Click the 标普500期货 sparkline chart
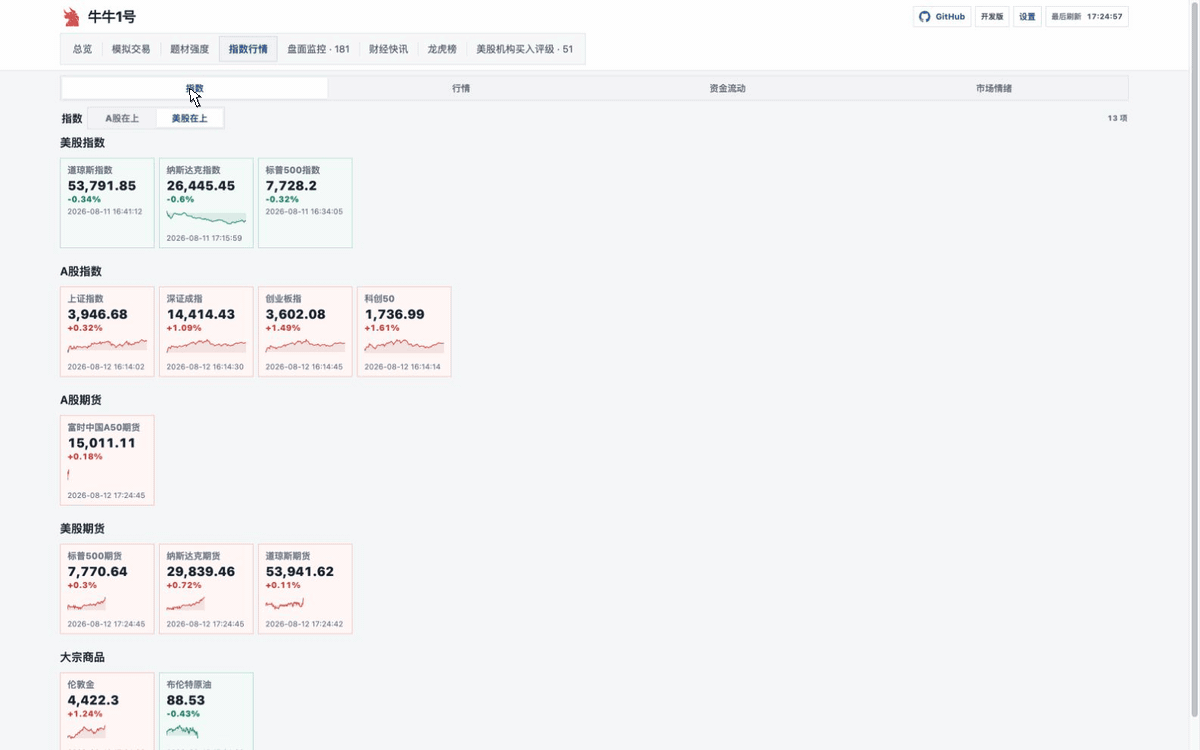The image size is (1200, 750). click(87, 603)
